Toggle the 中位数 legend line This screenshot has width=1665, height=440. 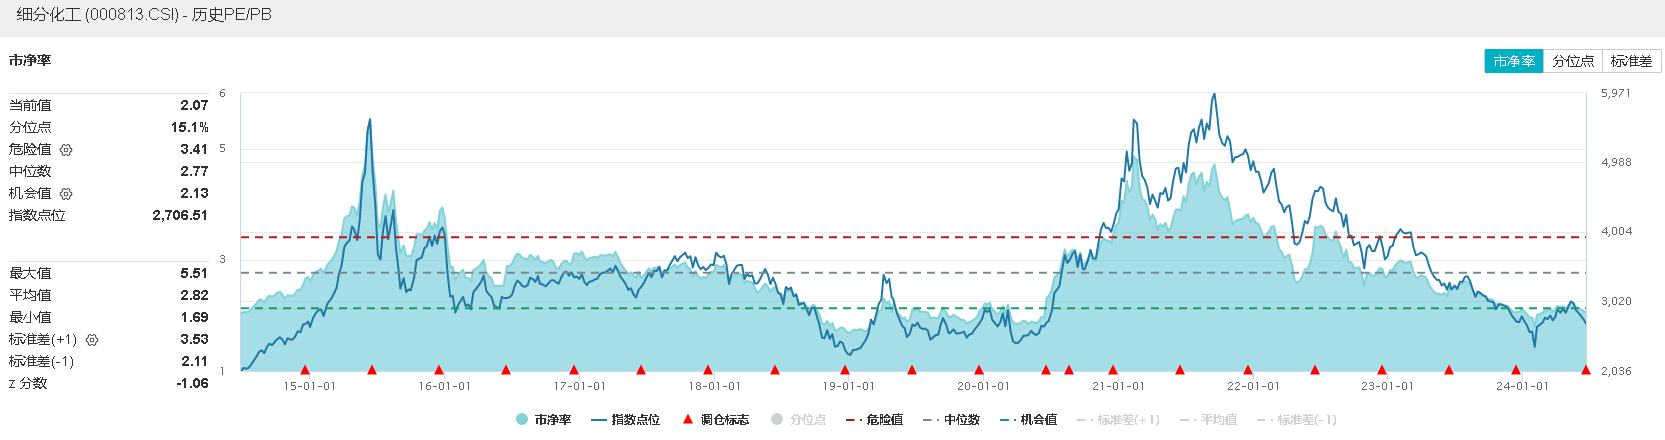coord(951,420)
